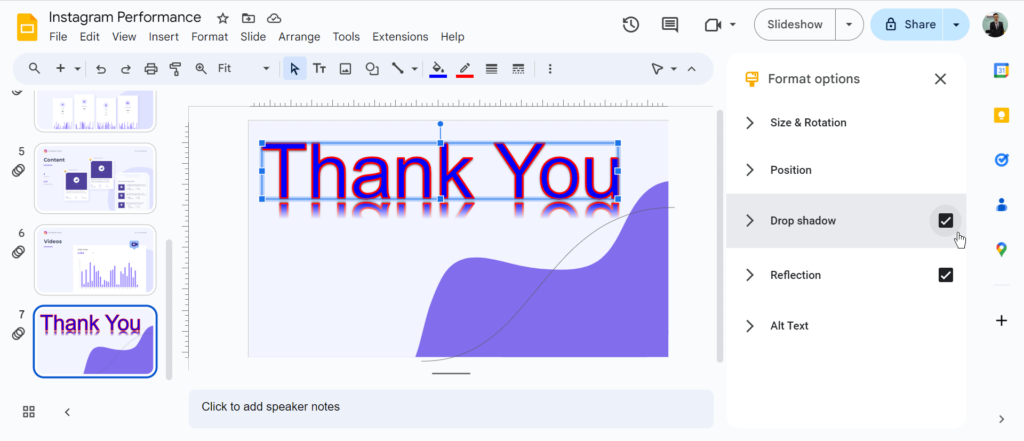Choose the text box tool

point(319,69)
